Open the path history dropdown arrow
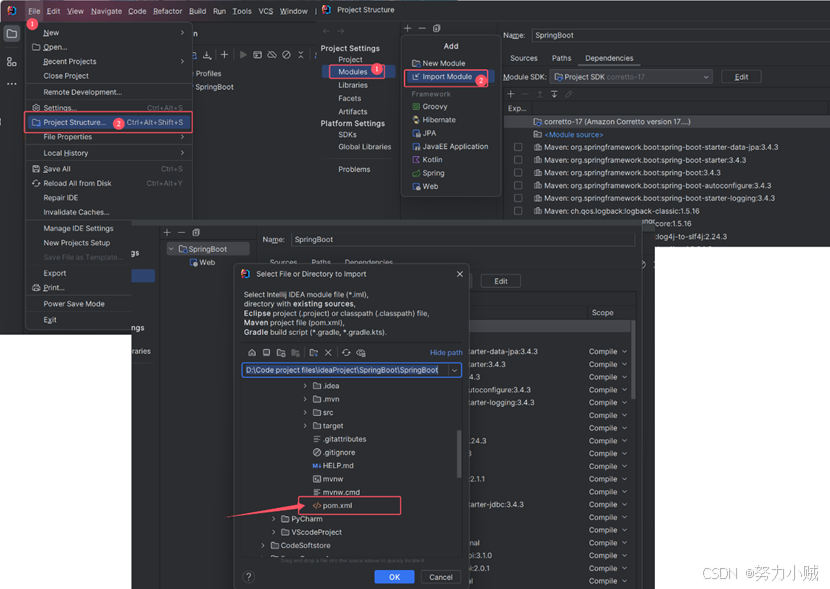Image resolution: width=830 pixels, height=589 pixels. click(454, 370)
